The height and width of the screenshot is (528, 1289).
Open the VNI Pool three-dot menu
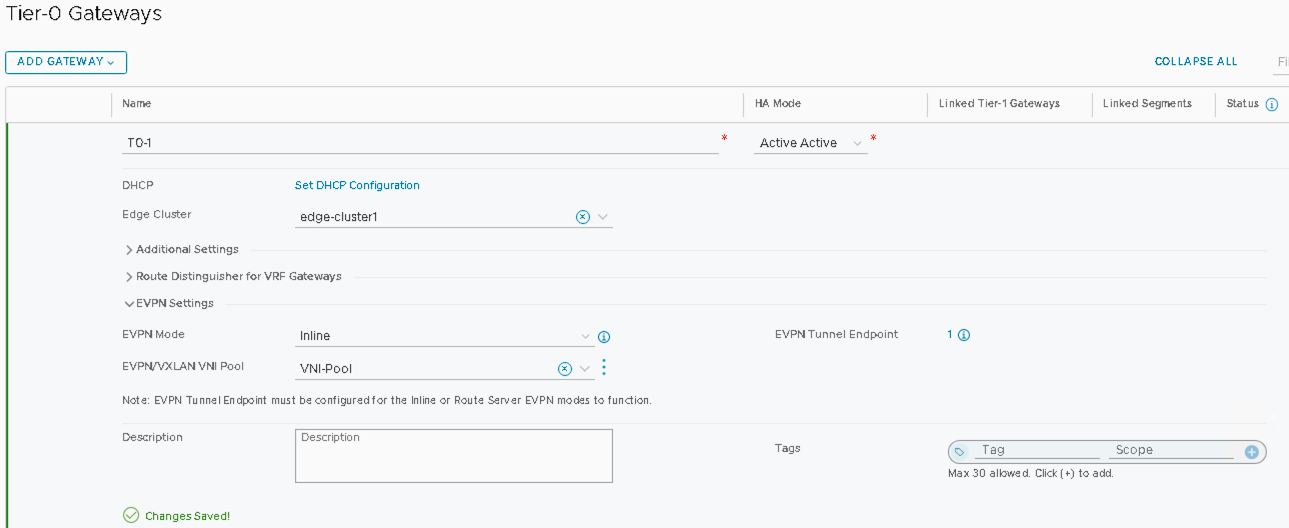pyautogui.click(x=604, y=368)
